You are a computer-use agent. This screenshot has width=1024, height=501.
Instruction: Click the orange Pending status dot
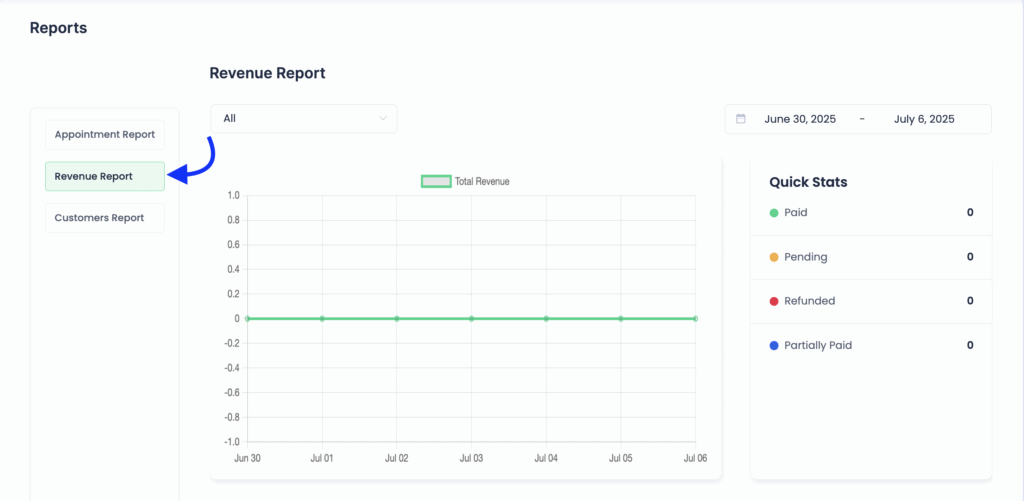pyautogui.click(x=774, y=257)
